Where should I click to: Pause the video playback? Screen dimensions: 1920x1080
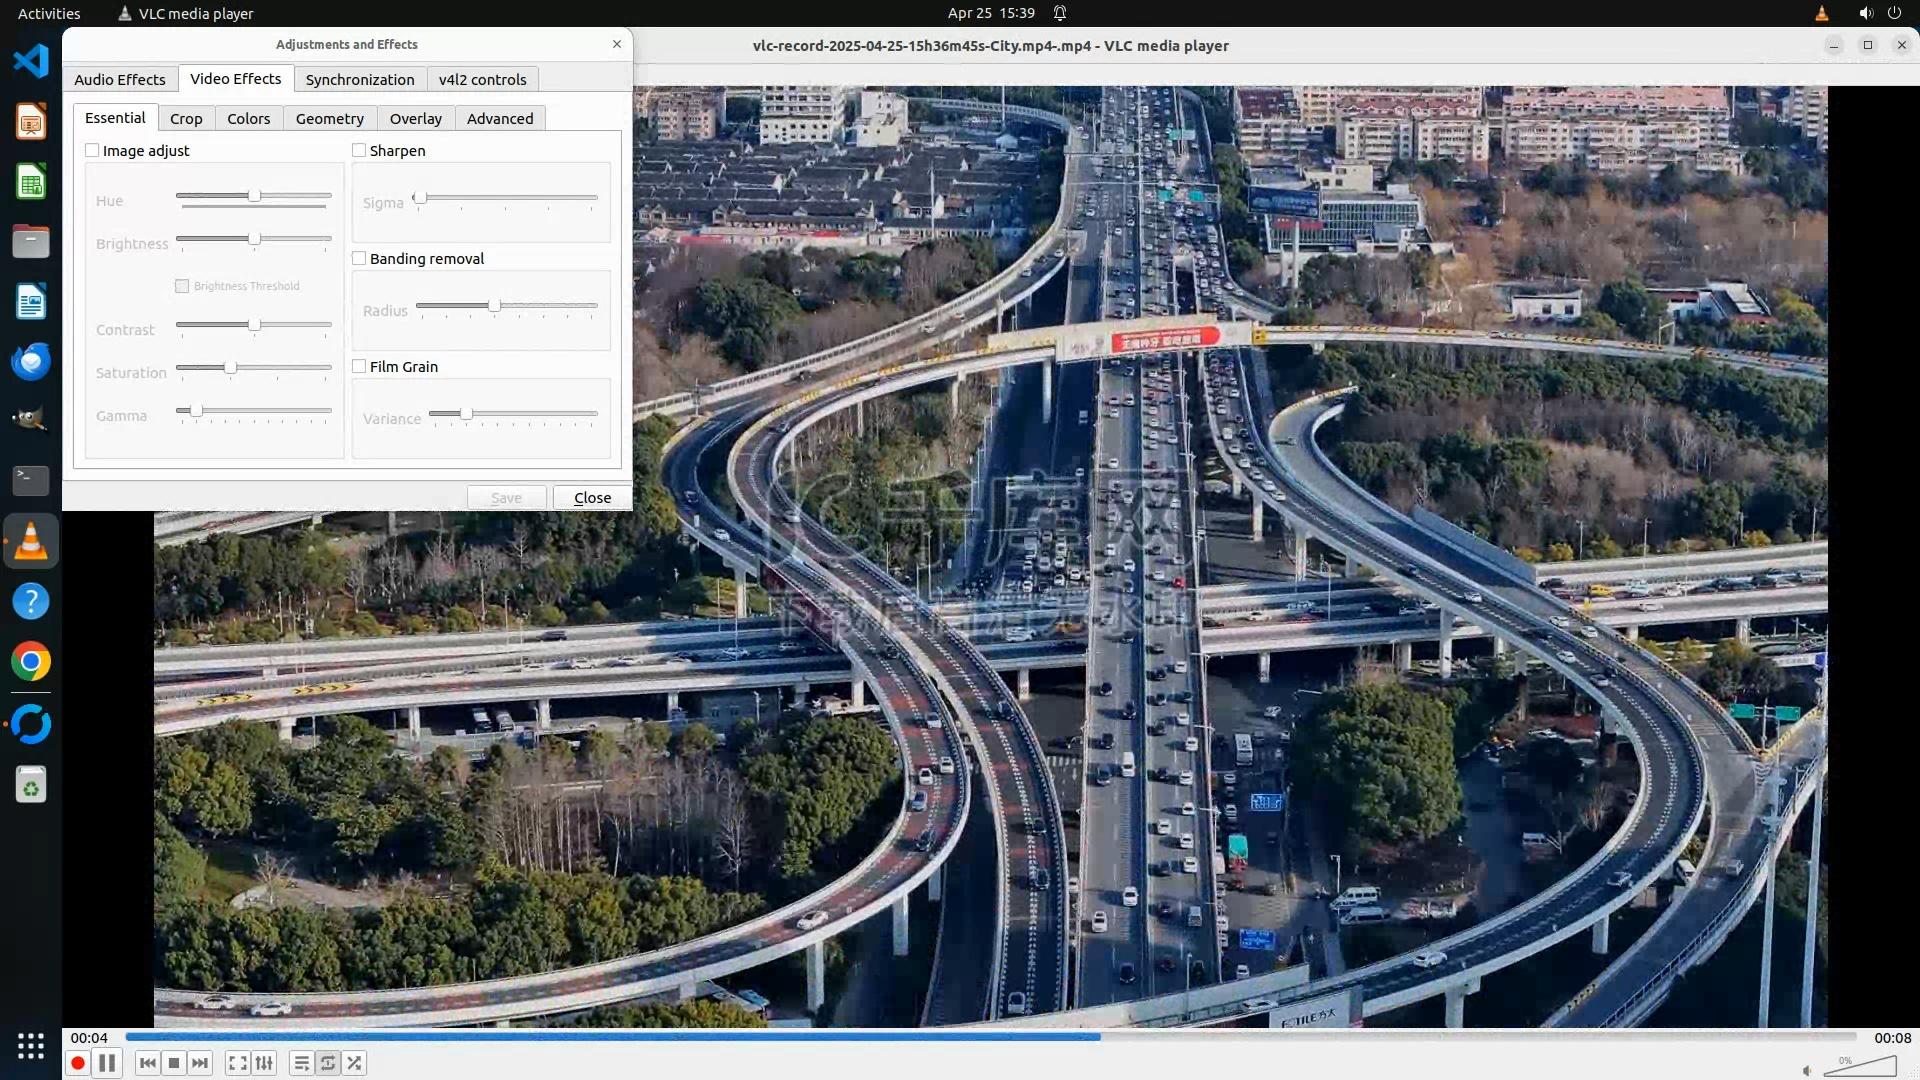(x=107, y=1063)
